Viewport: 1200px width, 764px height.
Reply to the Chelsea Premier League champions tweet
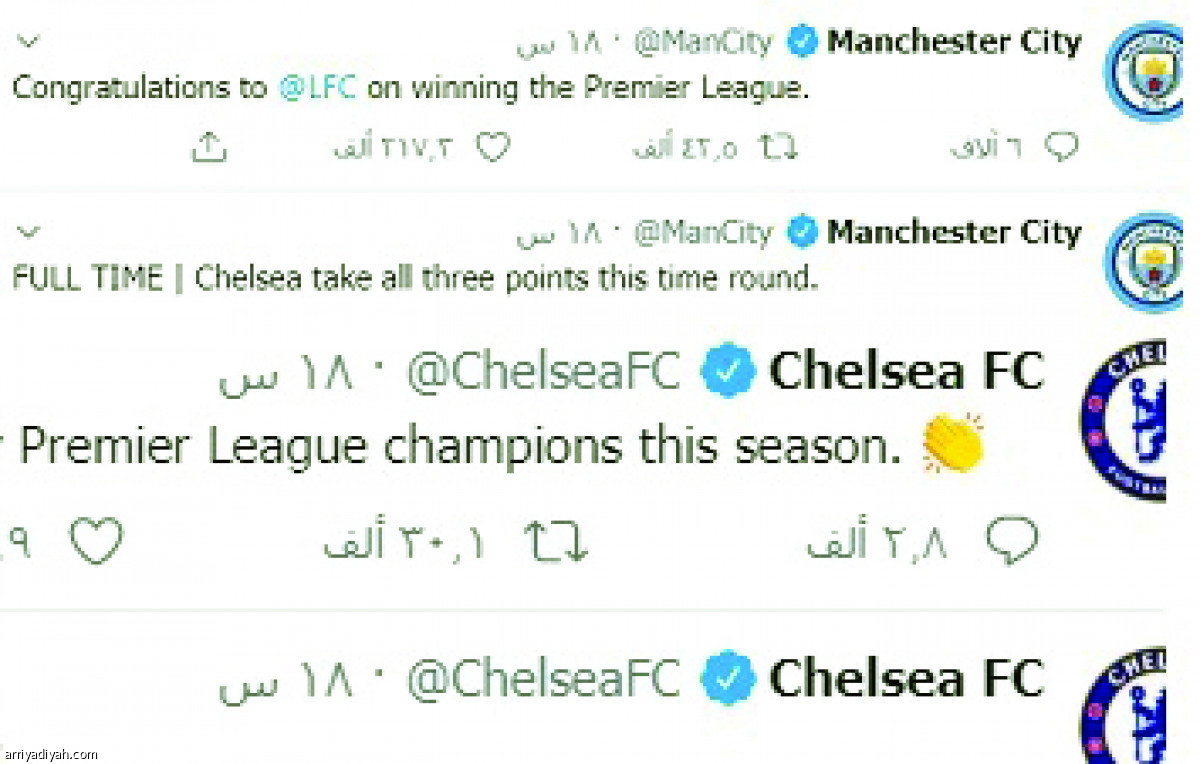click(x=1011, y=541)
